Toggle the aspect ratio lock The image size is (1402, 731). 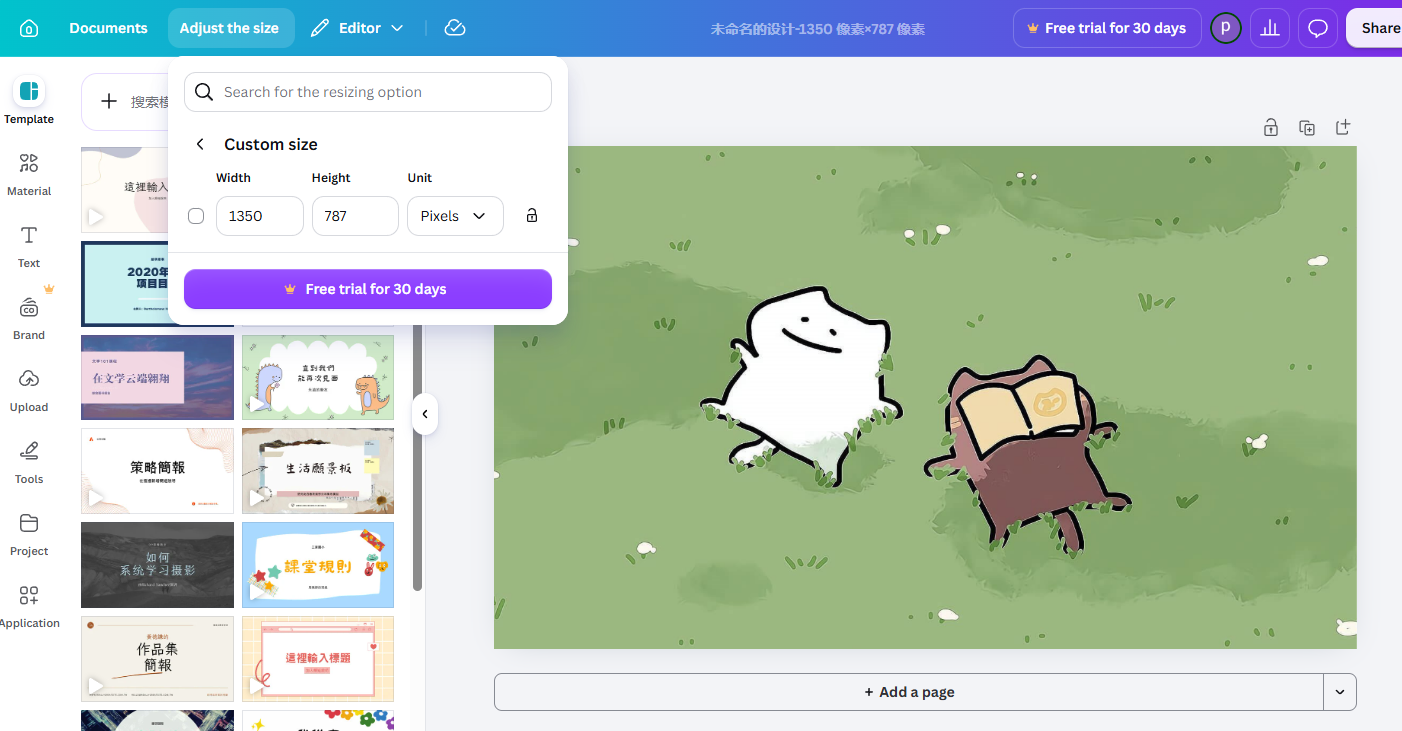click(532, 216)
